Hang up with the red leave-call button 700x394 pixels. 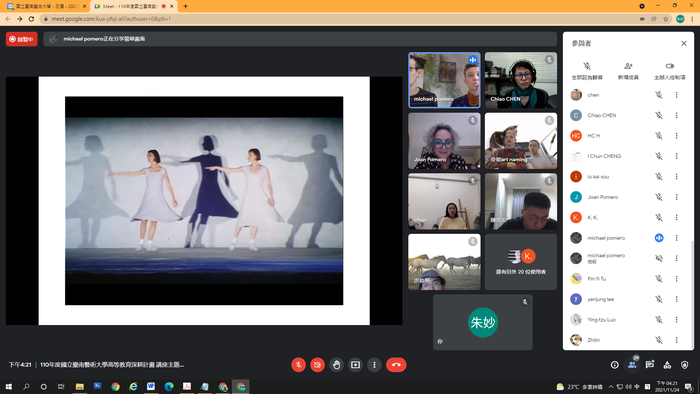click(396, 365)
